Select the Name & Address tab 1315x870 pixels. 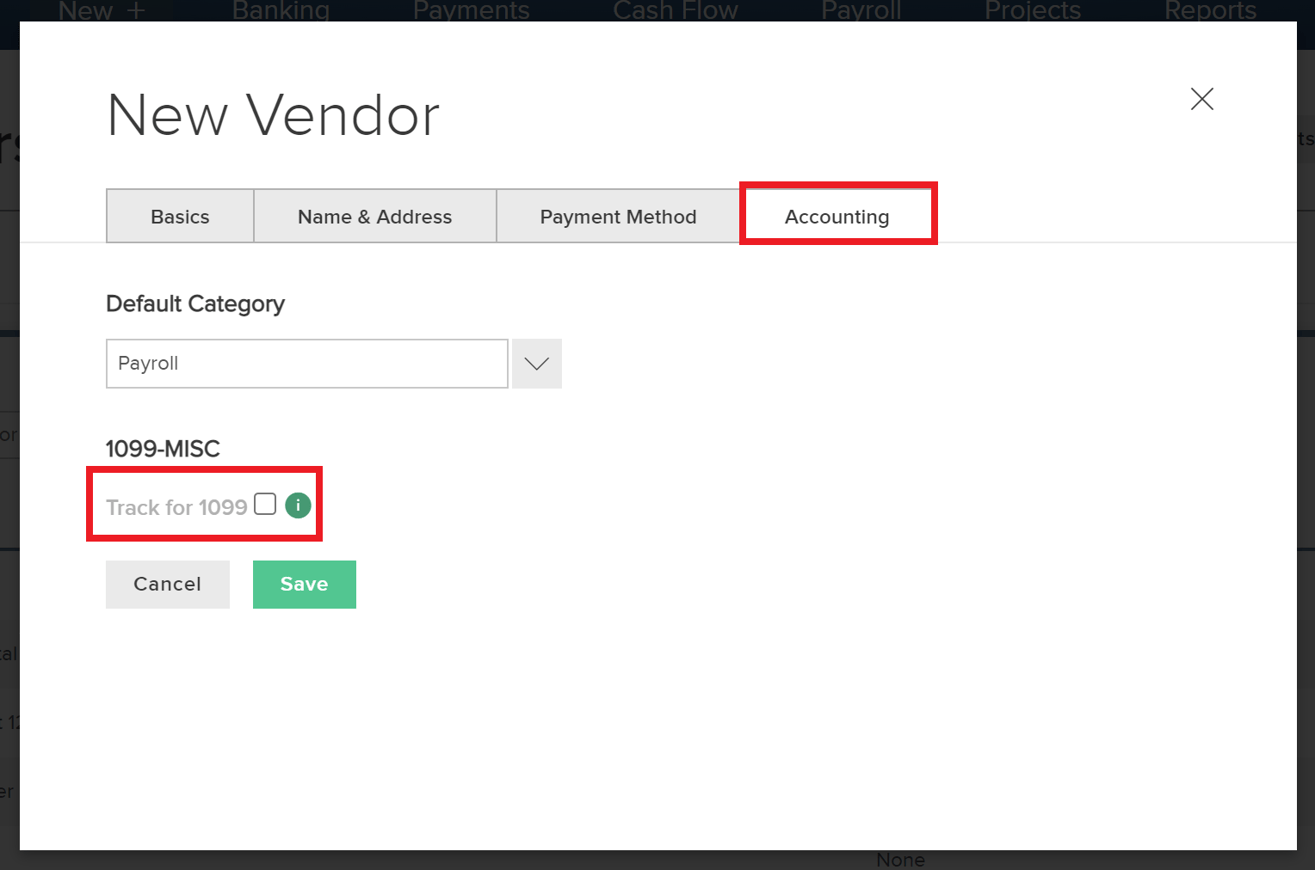[x=374, y=216]
